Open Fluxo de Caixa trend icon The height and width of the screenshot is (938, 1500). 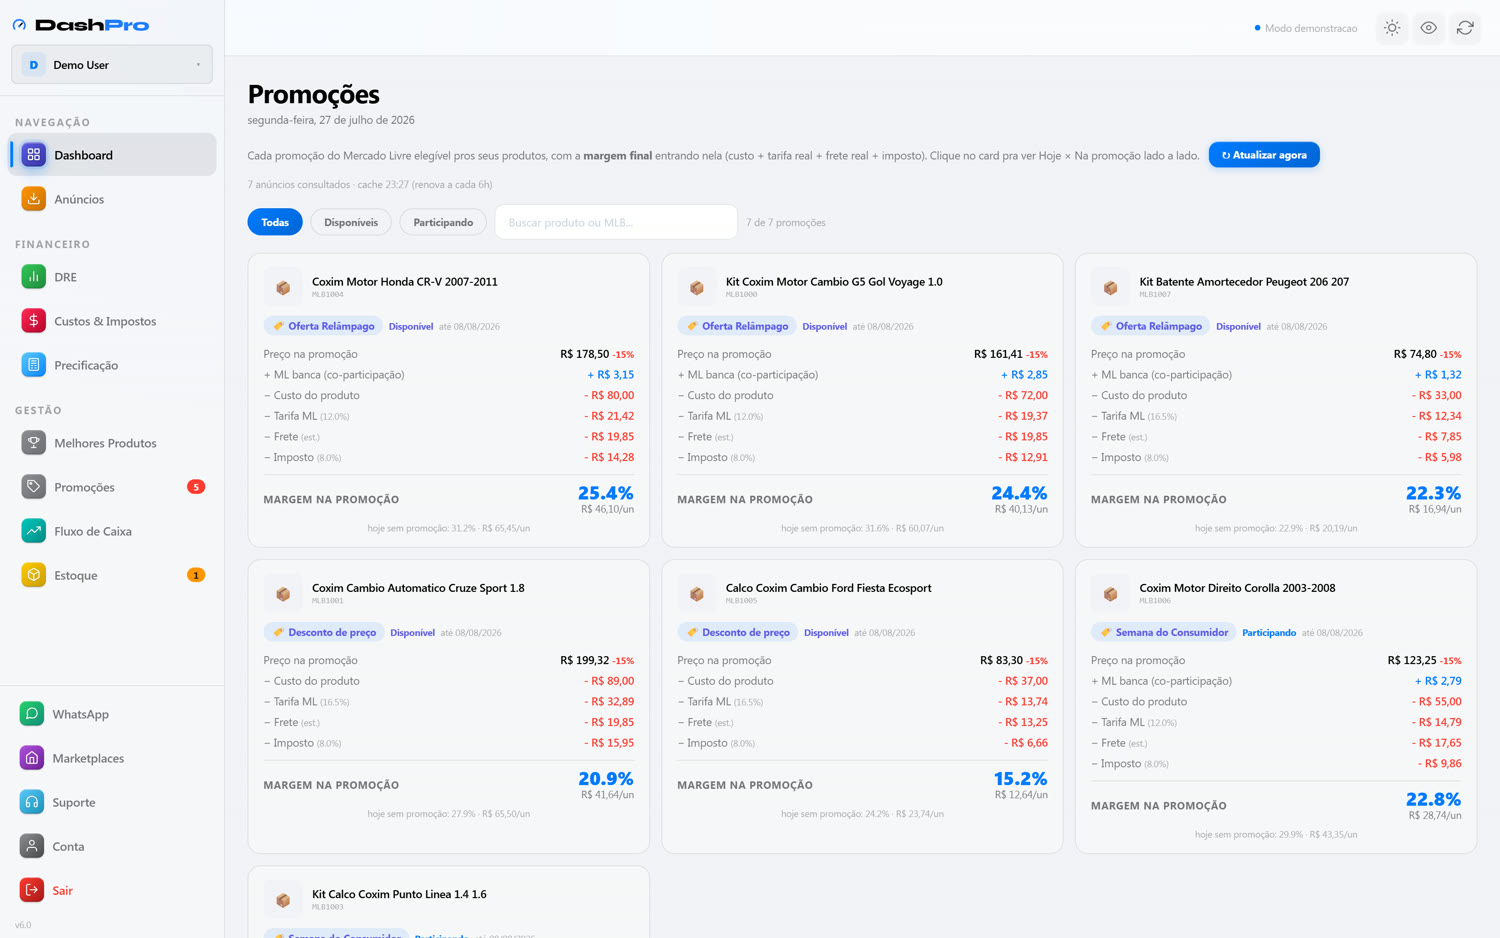[x=33, y=531]
